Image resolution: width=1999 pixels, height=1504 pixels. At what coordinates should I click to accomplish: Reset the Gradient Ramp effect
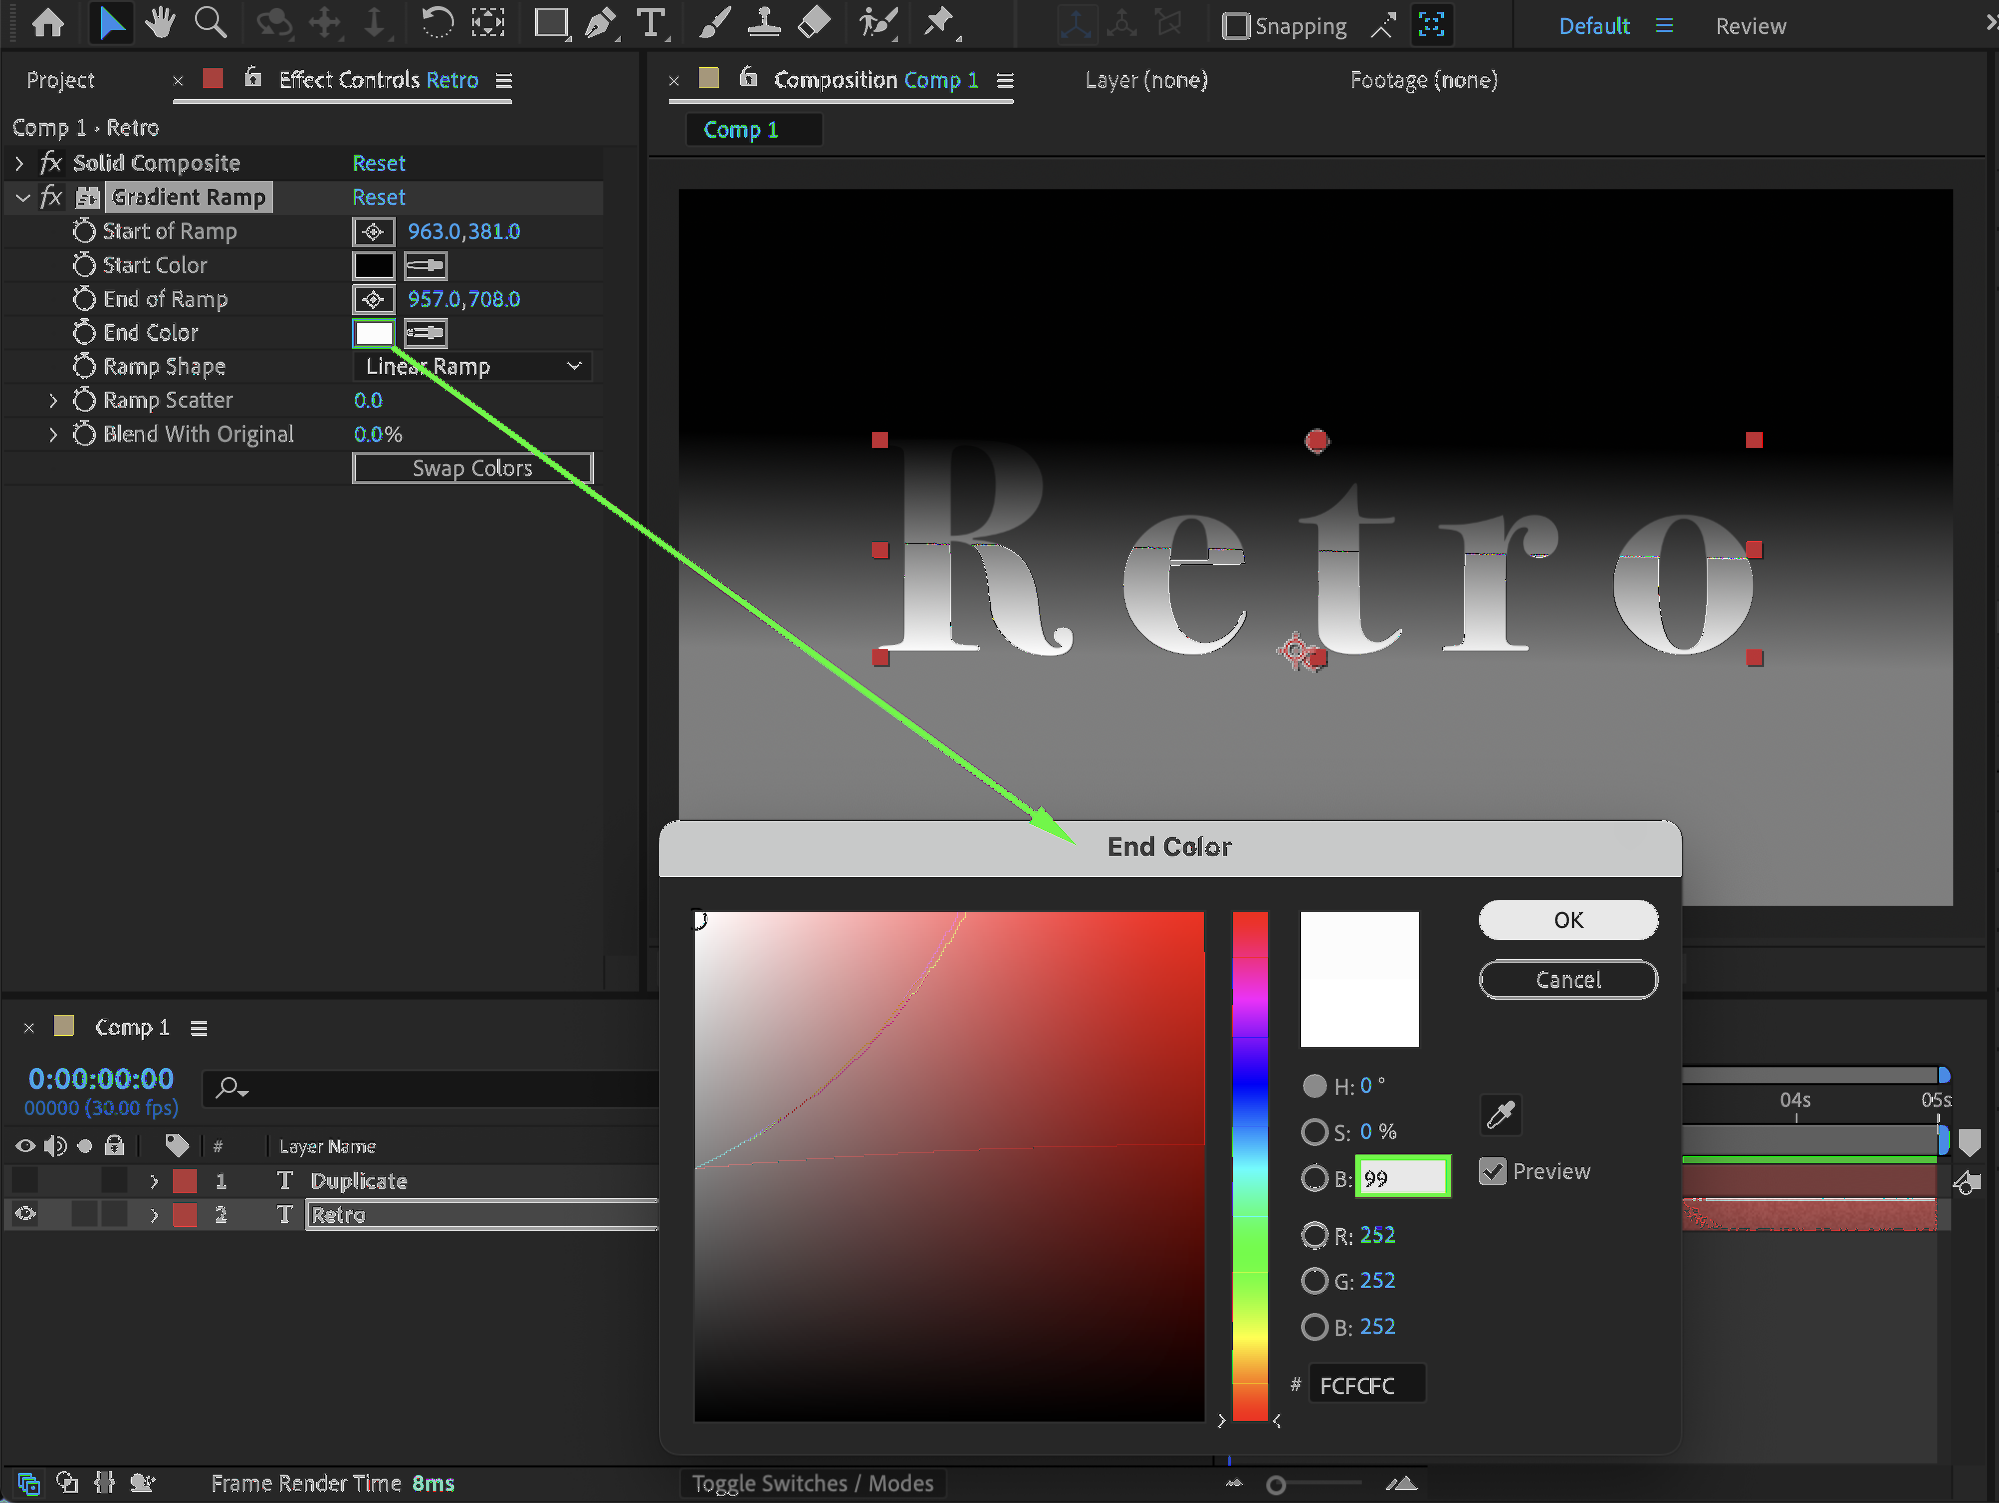pyautogui.click(x=378, y=197)
